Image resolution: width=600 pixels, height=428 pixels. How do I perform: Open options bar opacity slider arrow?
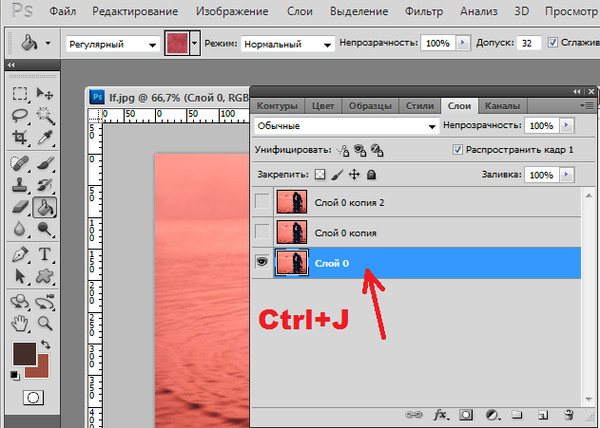[463, 43]
